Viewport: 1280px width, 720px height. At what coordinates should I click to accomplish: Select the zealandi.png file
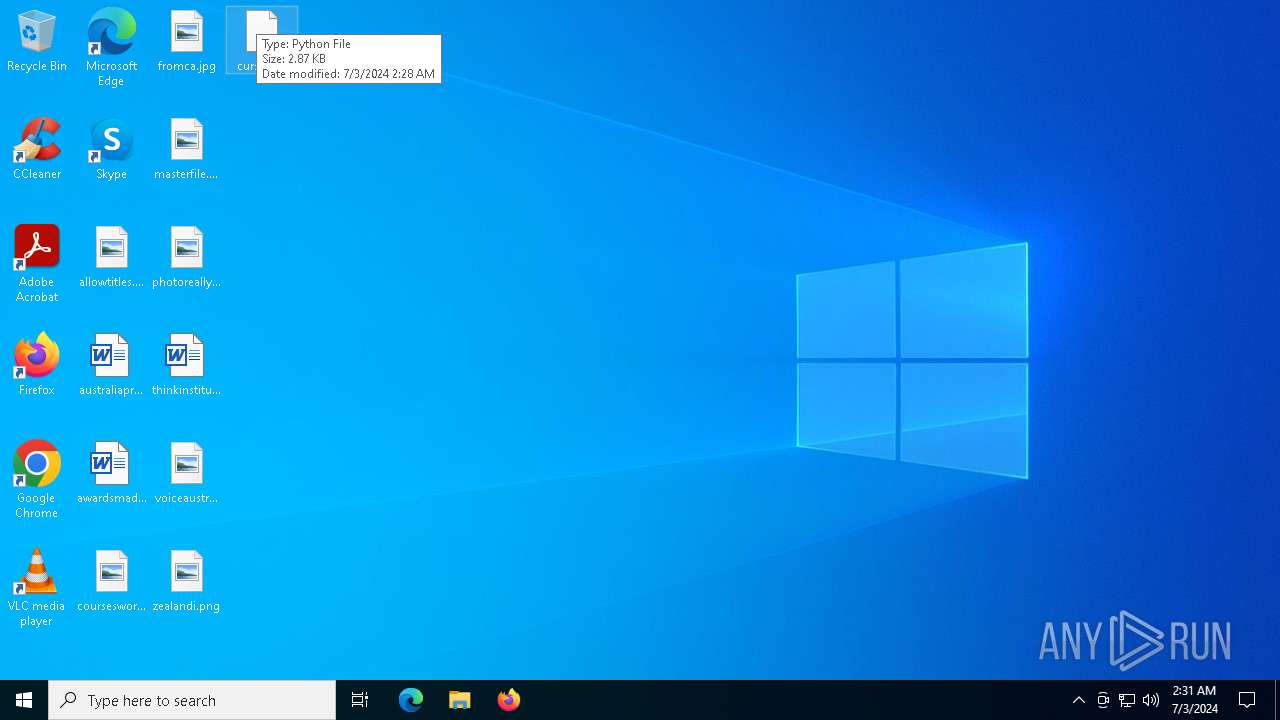point(187,581)
